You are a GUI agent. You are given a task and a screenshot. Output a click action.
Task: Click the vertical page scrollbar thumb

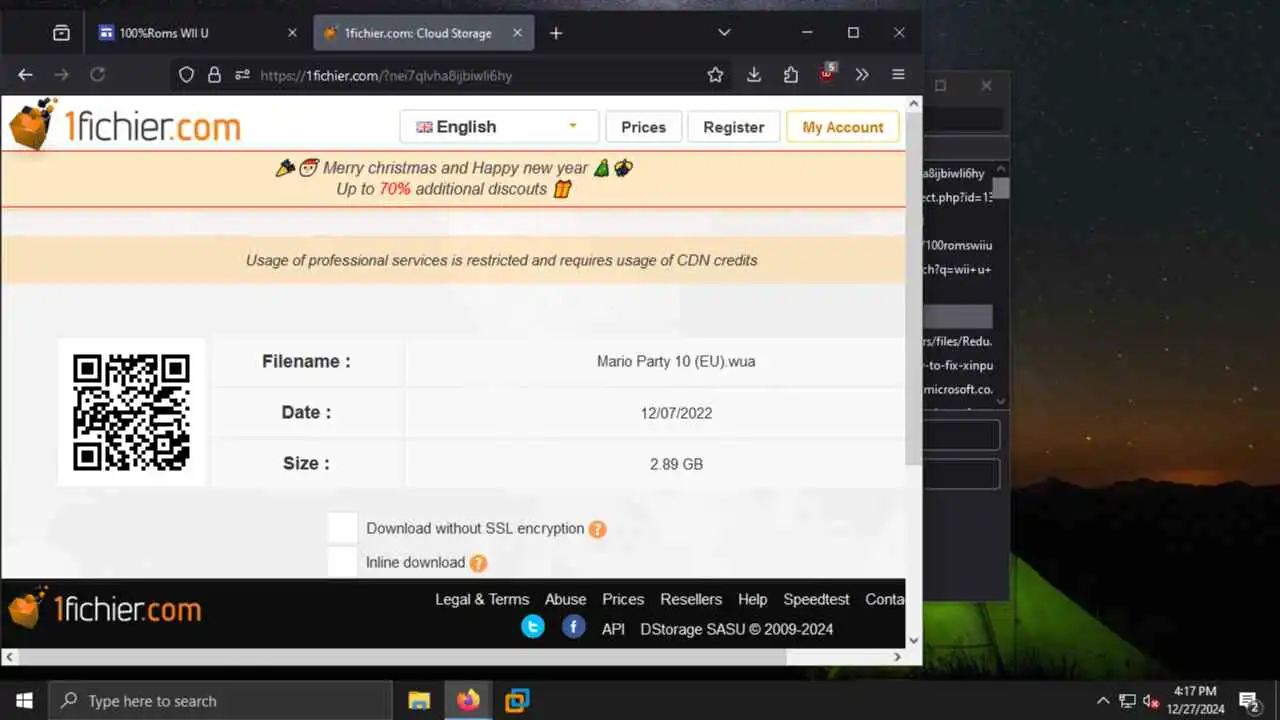pyautogui.click(x=914, y=288)
